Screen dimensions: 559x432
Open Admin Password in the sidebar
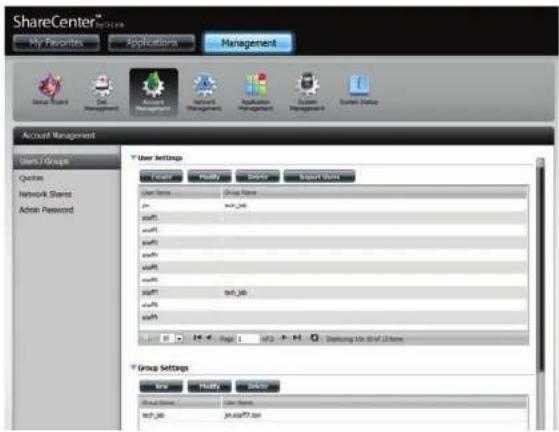point(46,210)
